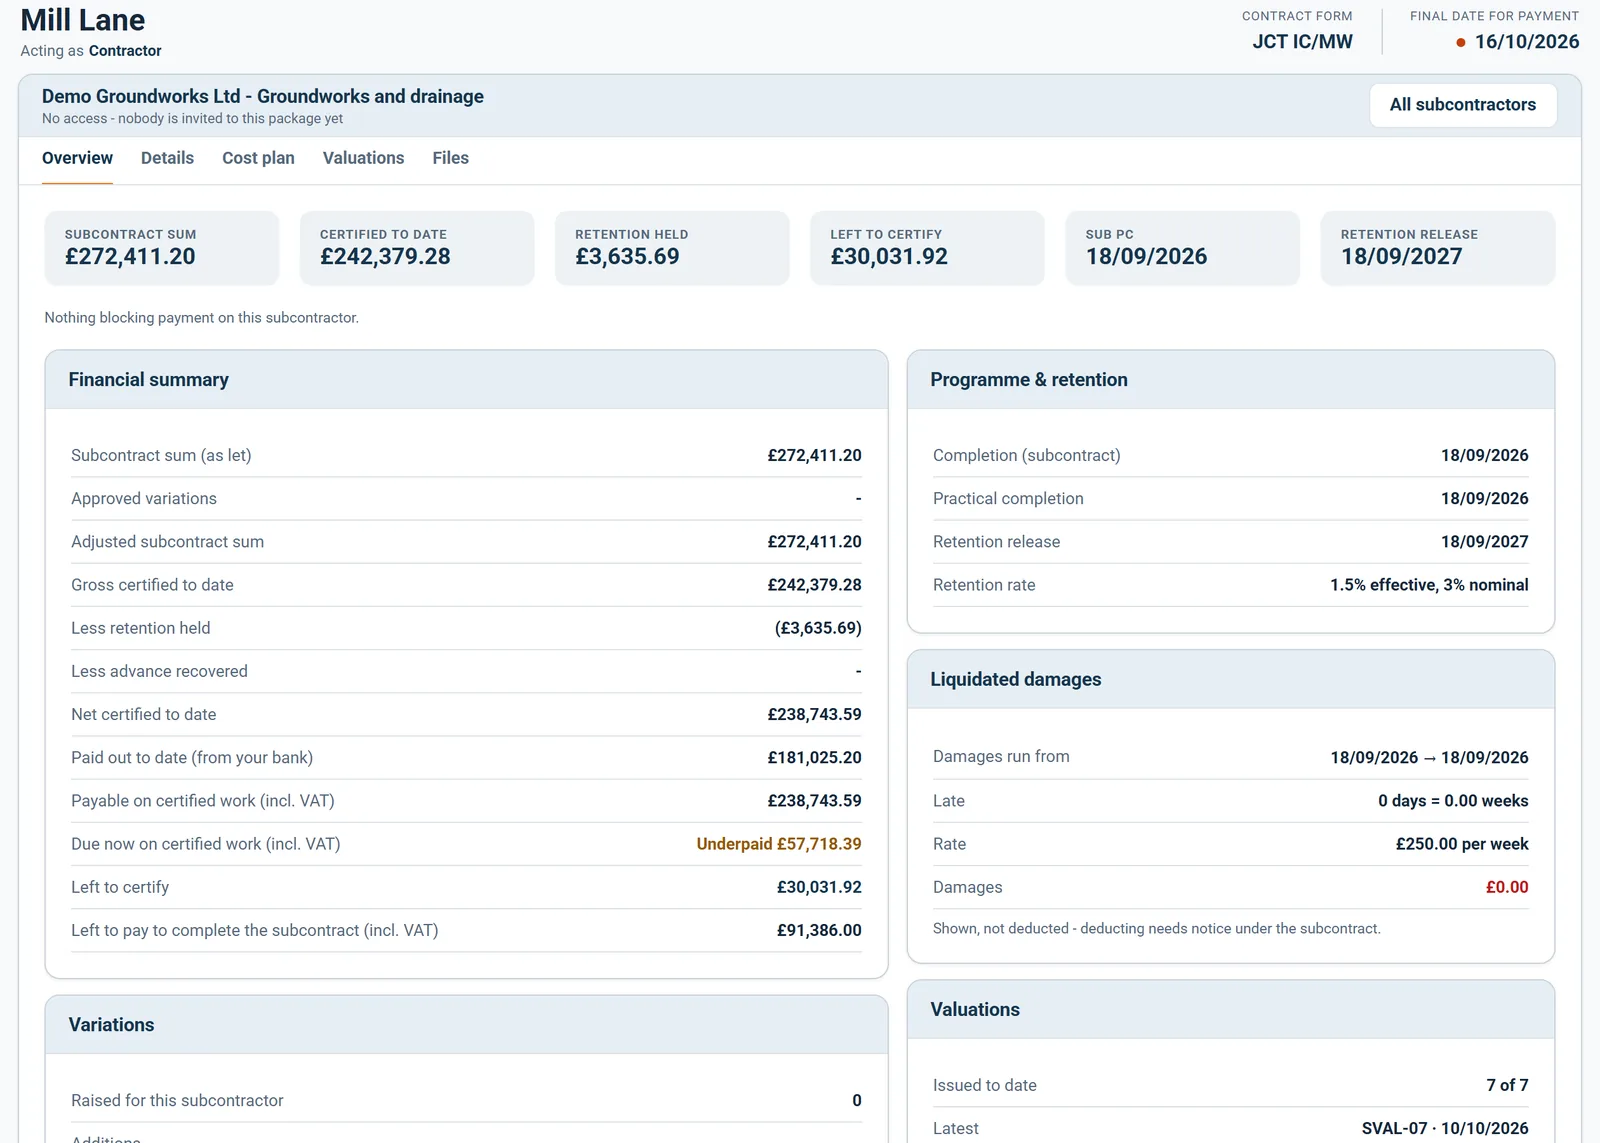Click the Less retention held (£3,635.69) value
The width and height of the screenshot is (1600, 1143).
tap(818, 628)
